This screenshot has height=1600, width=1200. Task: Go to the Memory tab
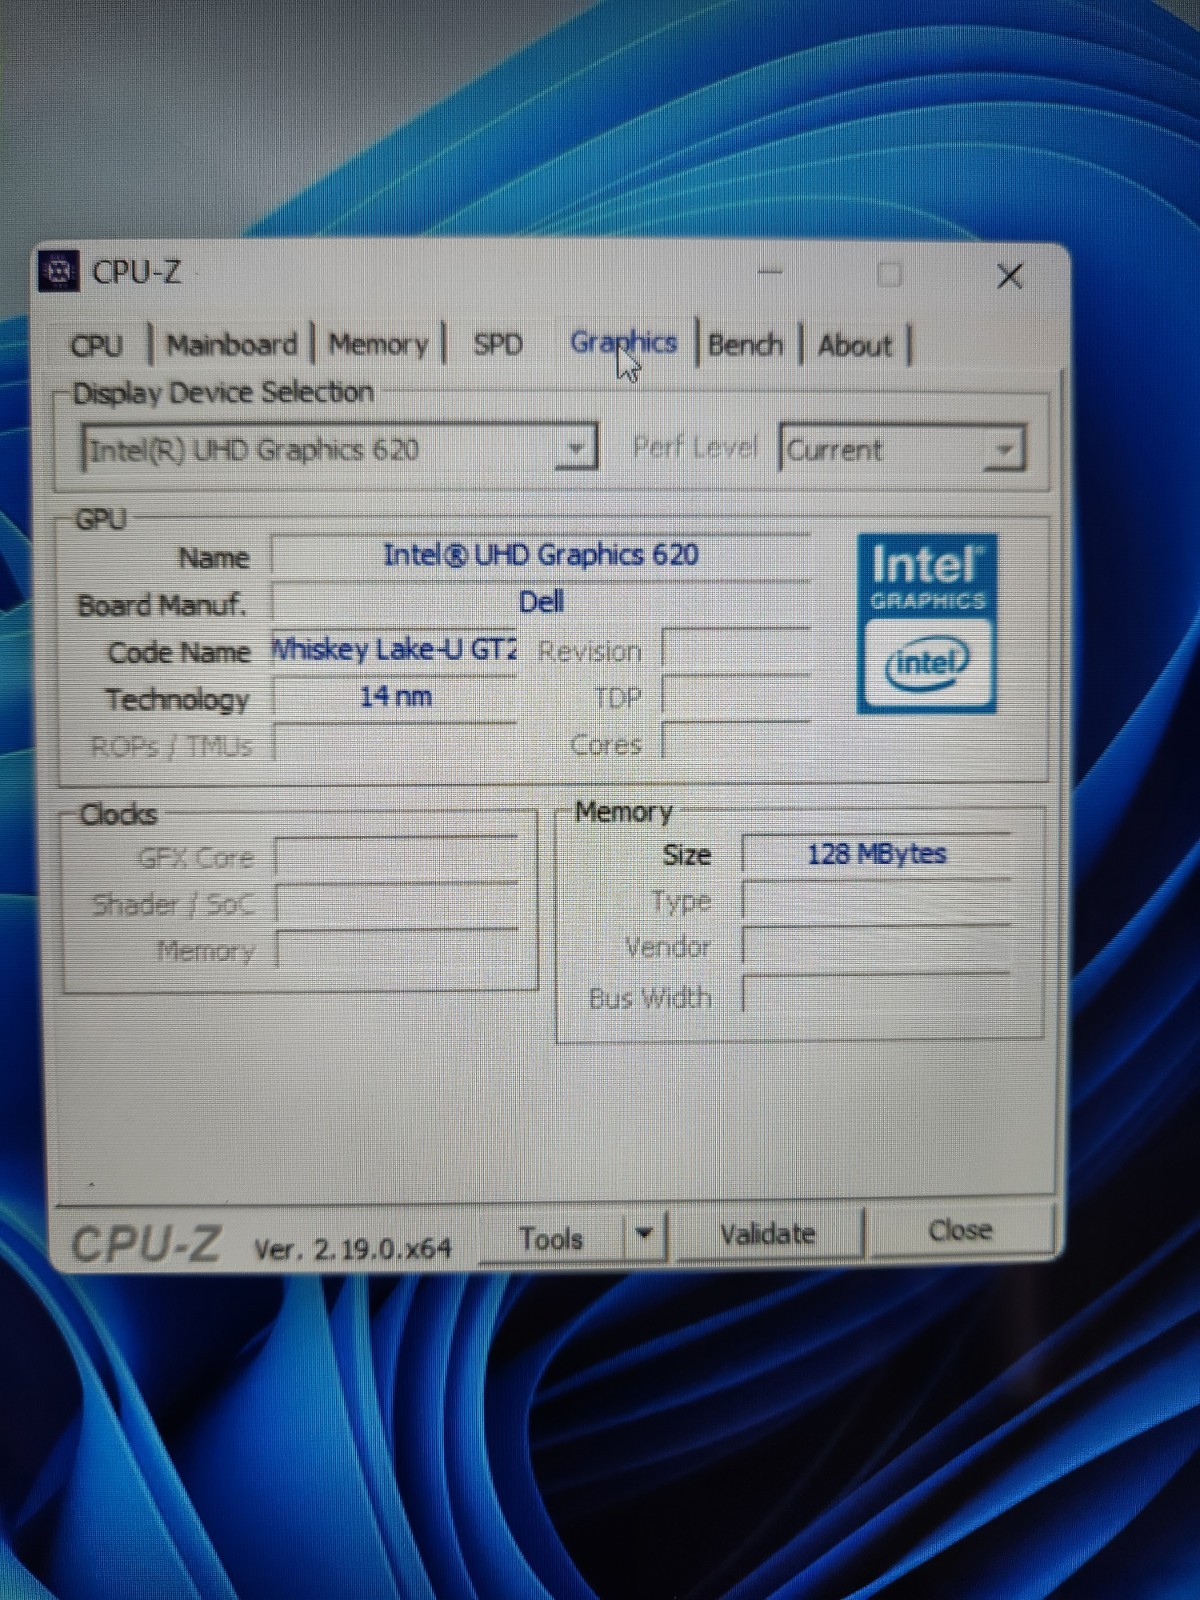click(378, 345)
